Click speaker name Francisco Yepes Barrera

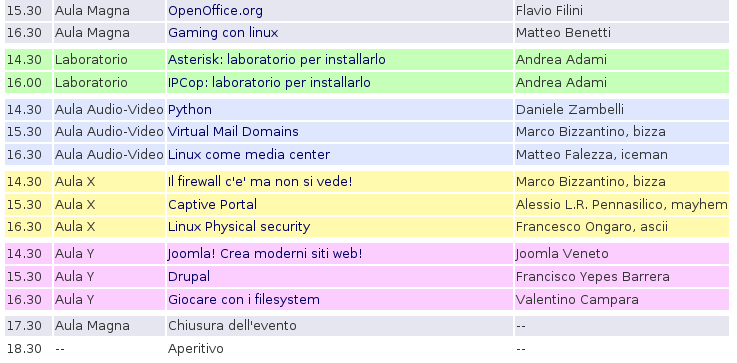click(x=593, y=276)
